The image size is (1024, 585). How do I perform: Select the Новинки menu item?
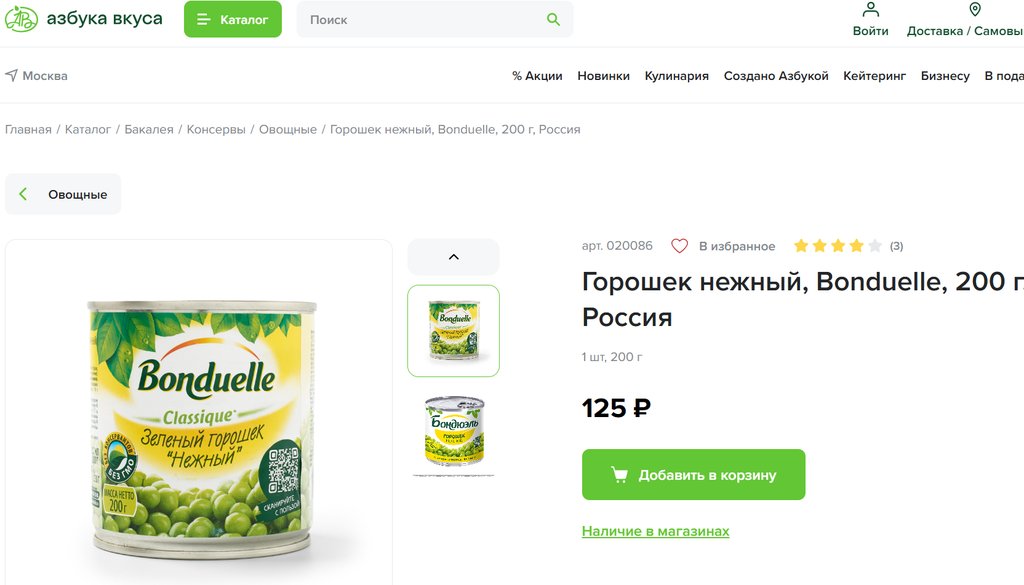603,76
